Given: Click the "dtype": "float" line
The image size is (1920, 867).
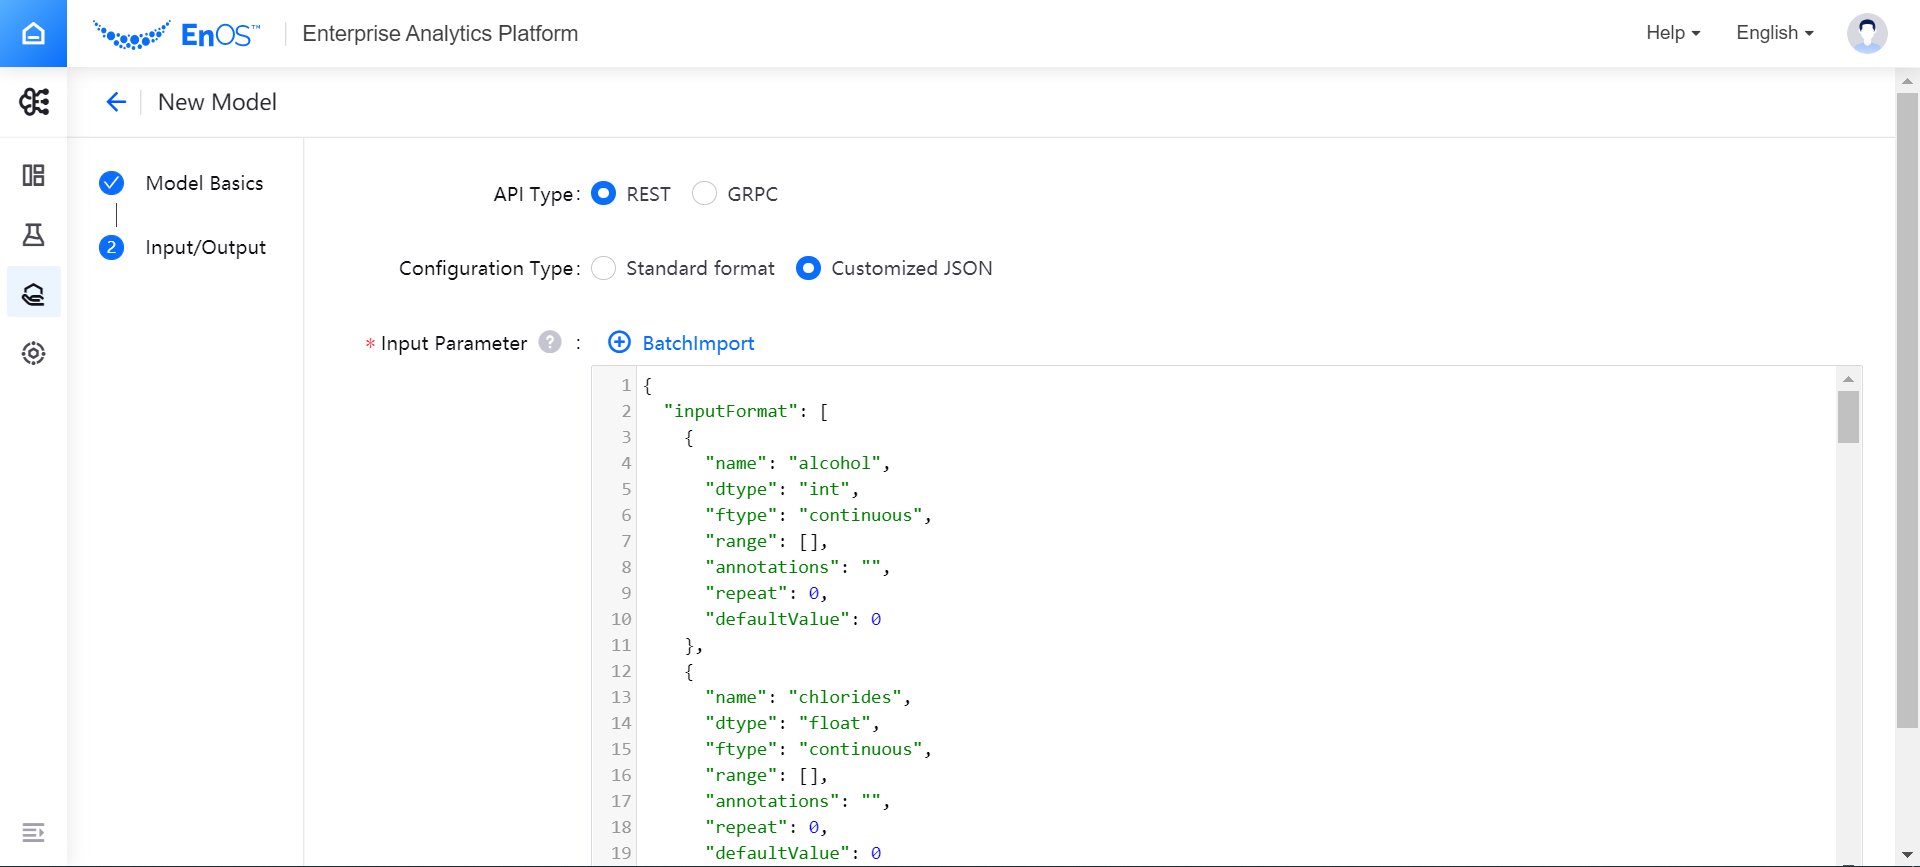Looking at the screenshot, I should [x=792, y=723].
